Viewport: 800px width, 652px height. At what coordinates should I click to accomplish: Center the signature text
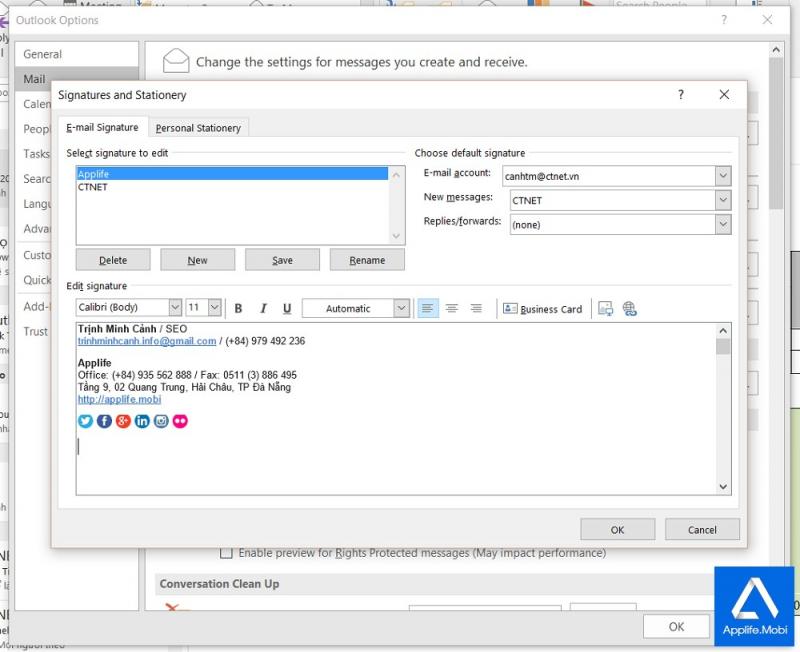[452, 308]
